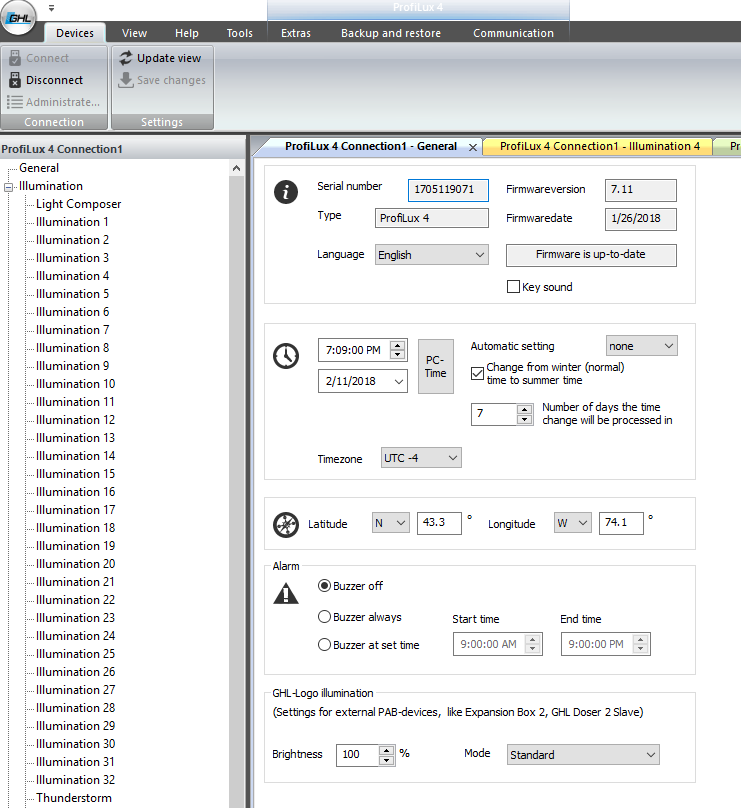The width and height of the screenshot is (741, 808).
Task: Select Illumination 1 in the tree
Action: click(x=73, y=222)
